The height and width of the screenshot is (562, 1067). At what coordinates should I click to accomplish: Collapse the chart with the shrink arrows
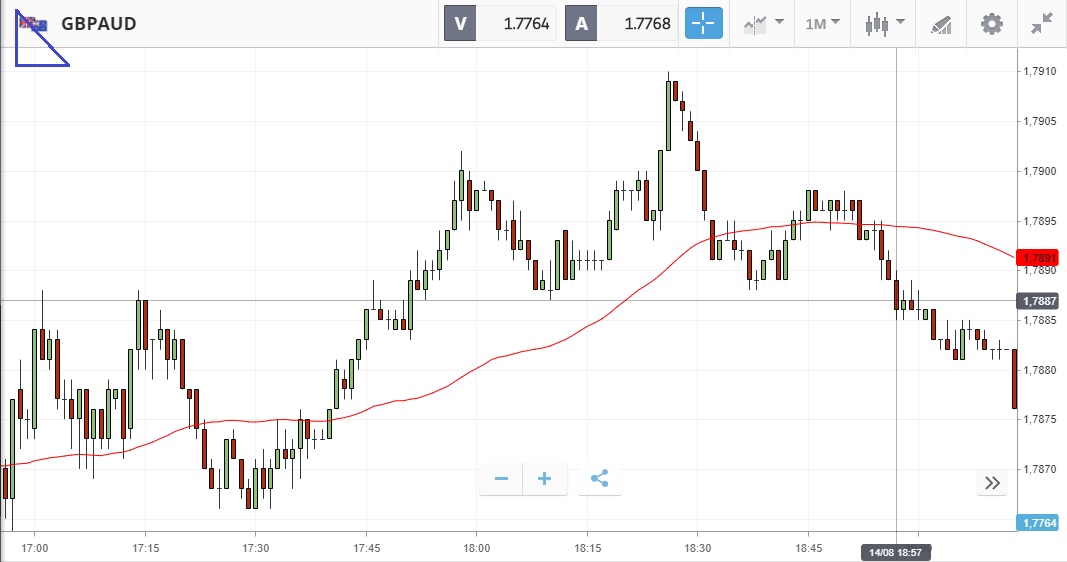(1042, 23)
